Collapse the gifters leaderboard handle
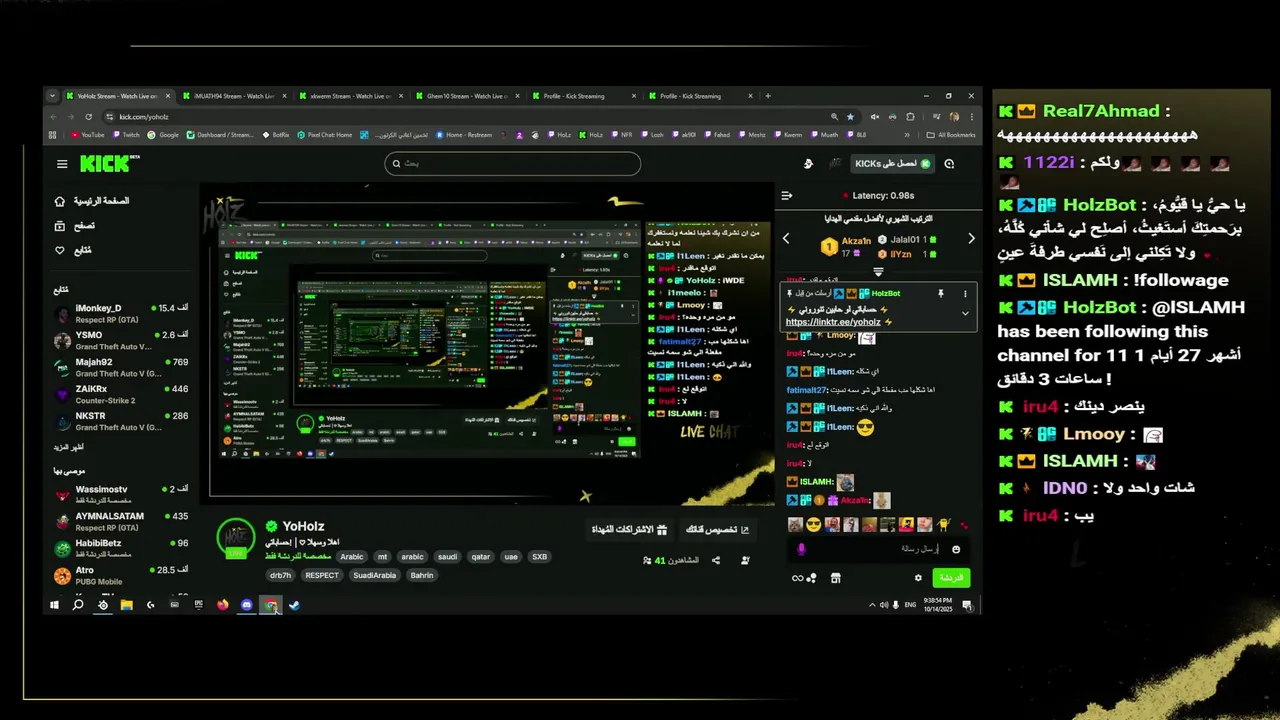The height and width of the screenshot is (720, 1280). (878, 271)
